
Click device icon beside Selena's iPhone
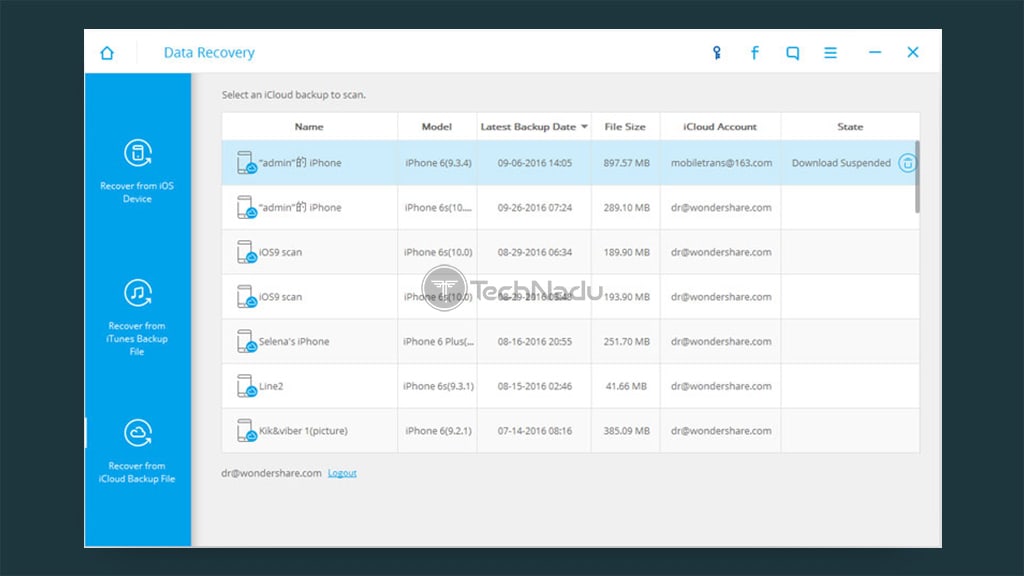(246, 342)
